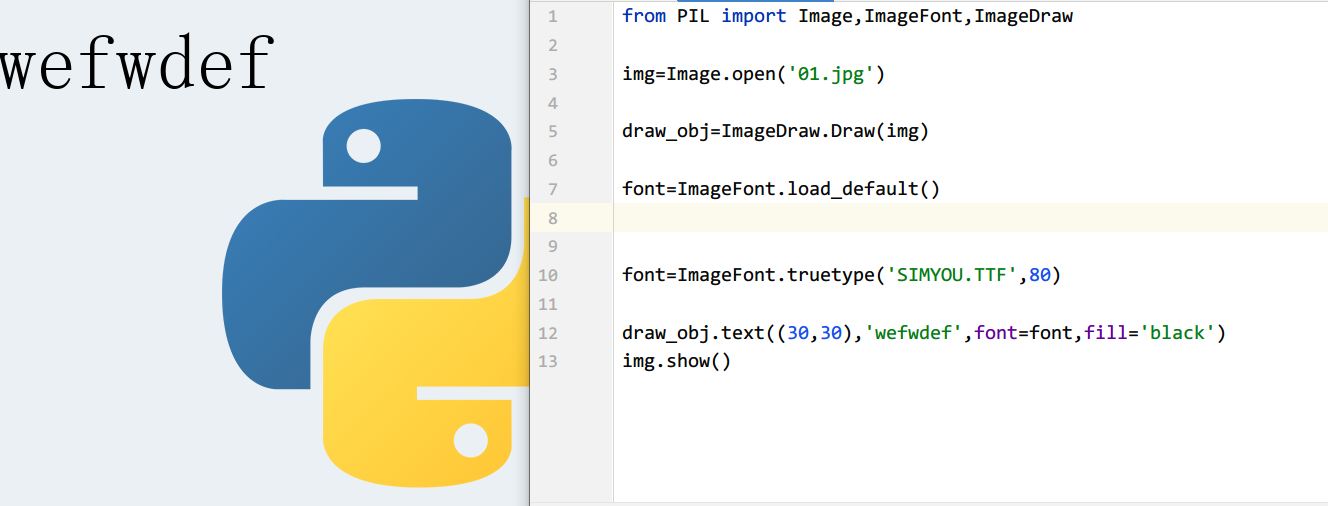Click line number 6 in the gutter
Screen dimensions: 1328x506
tap(553, 160)
